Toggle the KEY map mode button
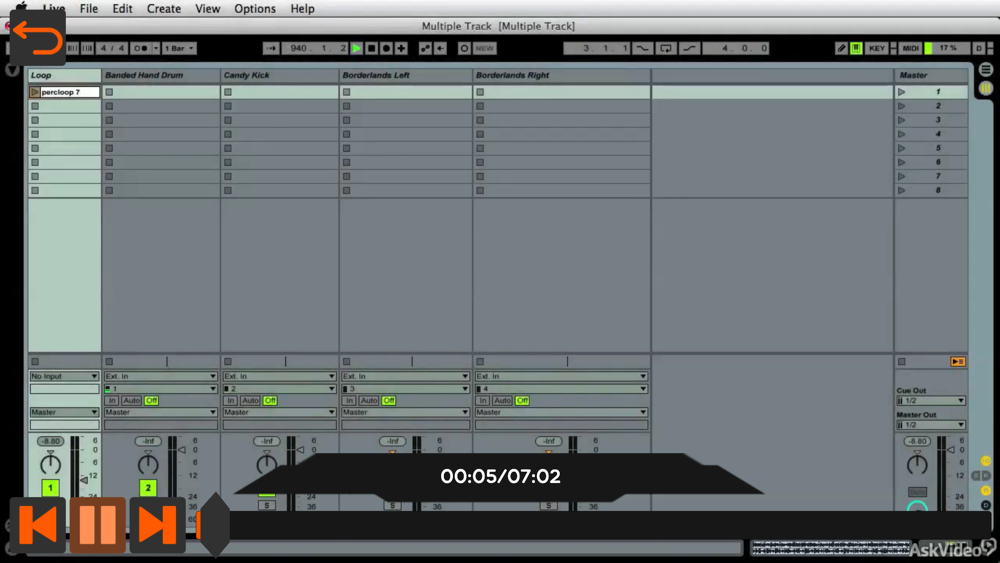The image size is (1000, 563). click(x=877, y=48)
